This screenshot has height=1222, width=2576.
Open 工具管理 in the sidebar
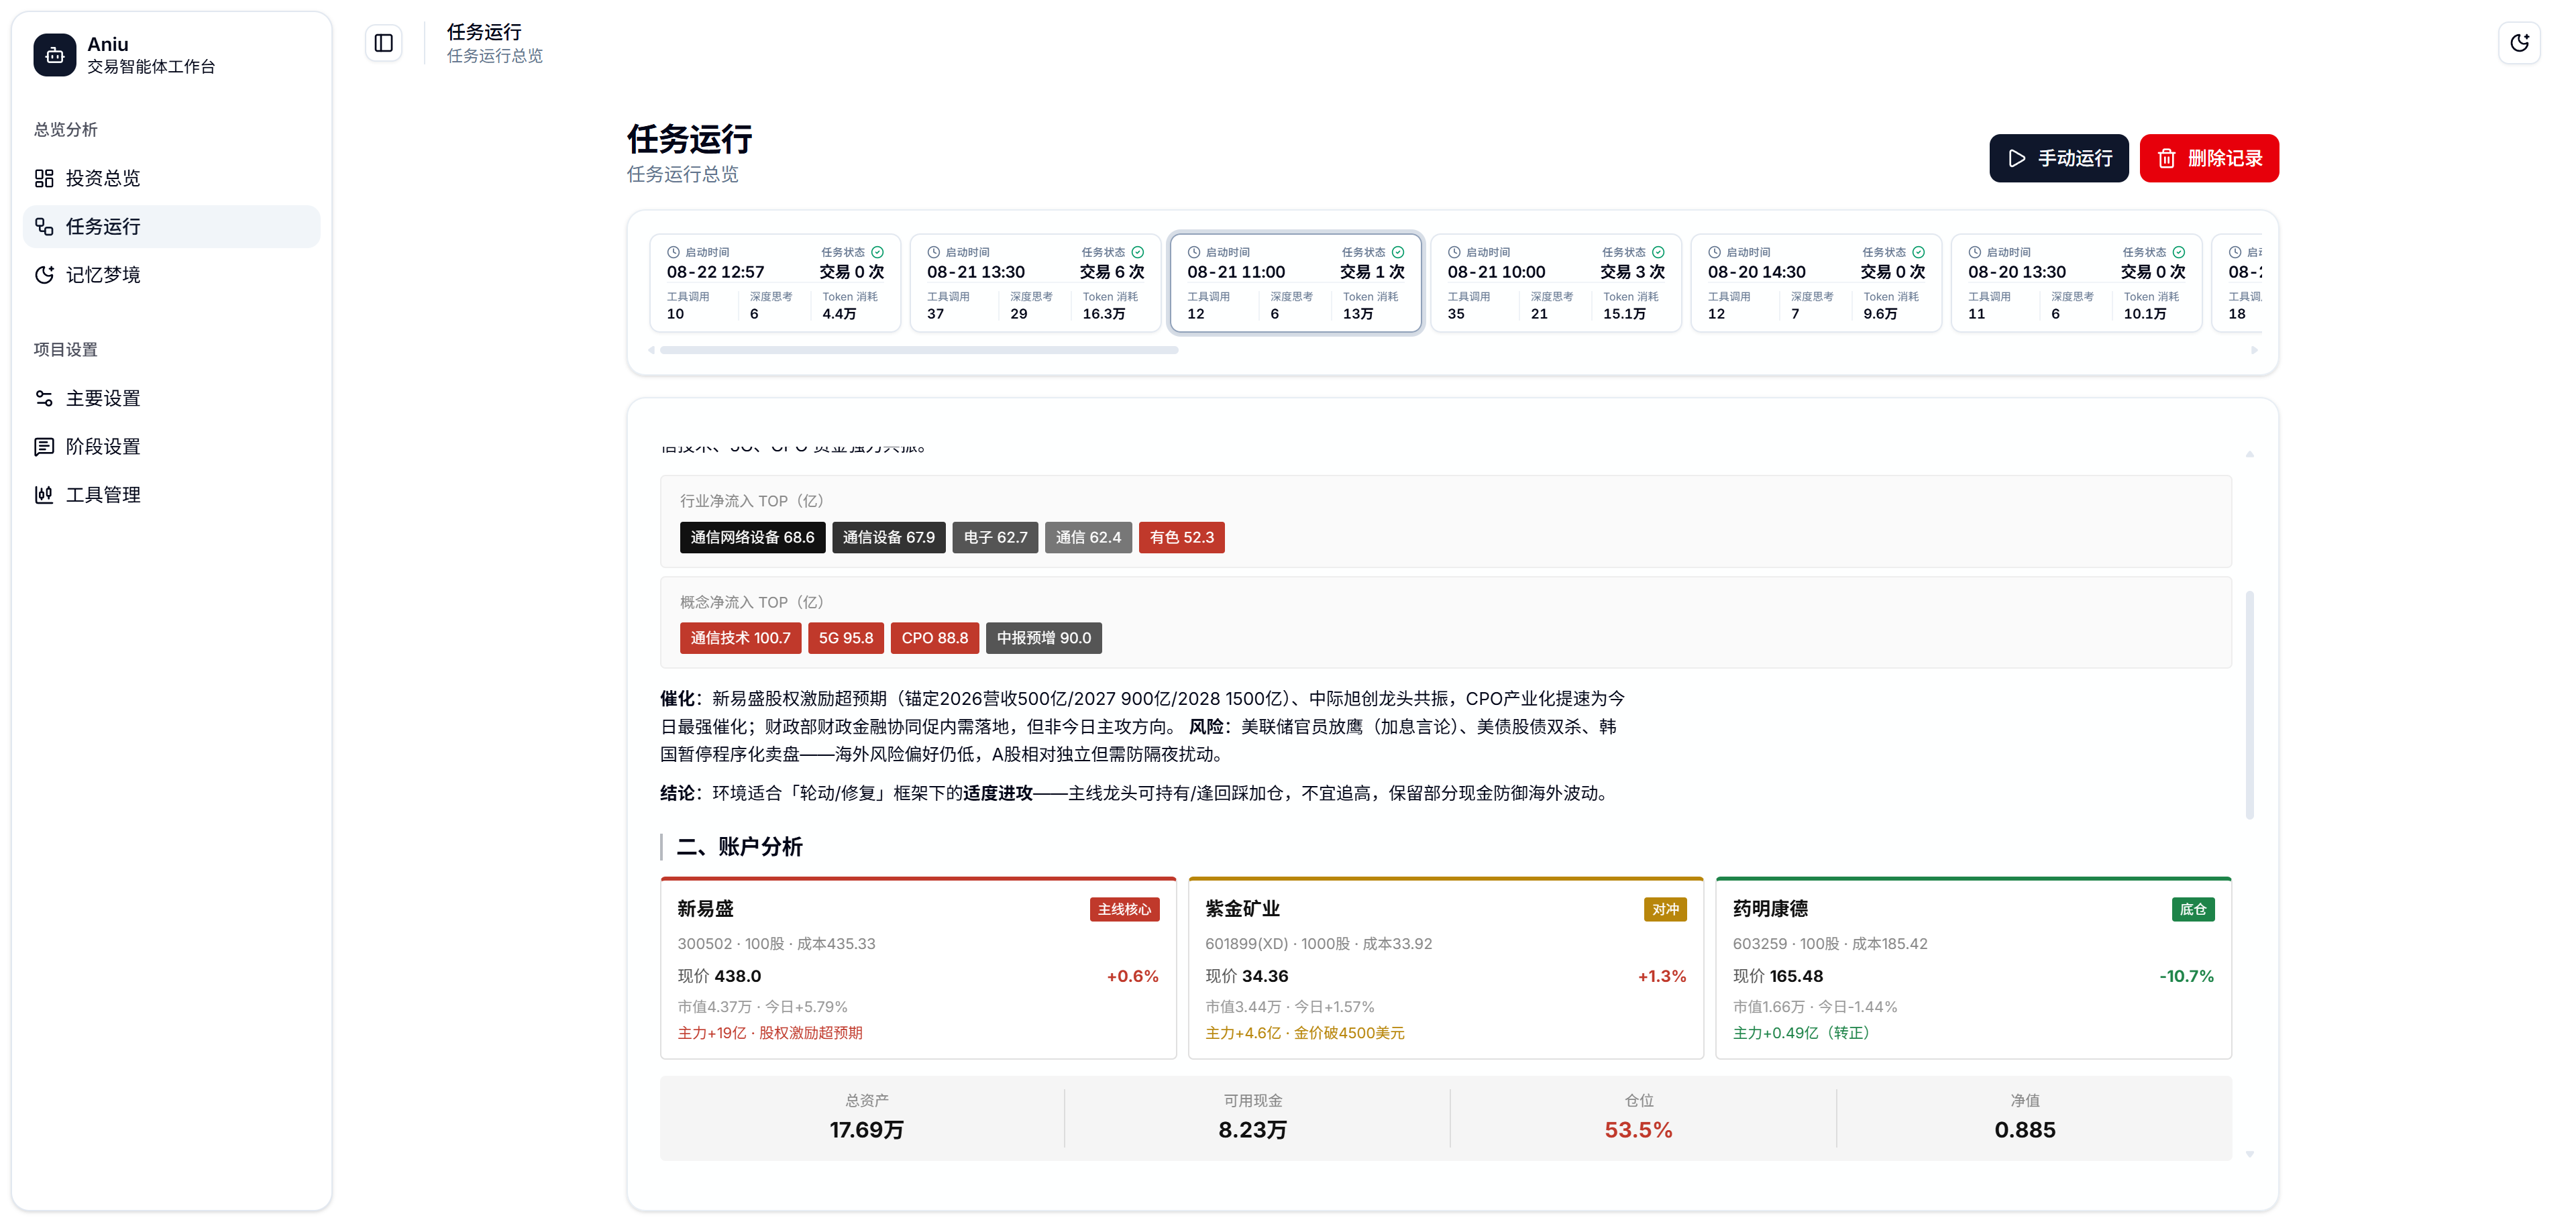[x=171, y=494]
